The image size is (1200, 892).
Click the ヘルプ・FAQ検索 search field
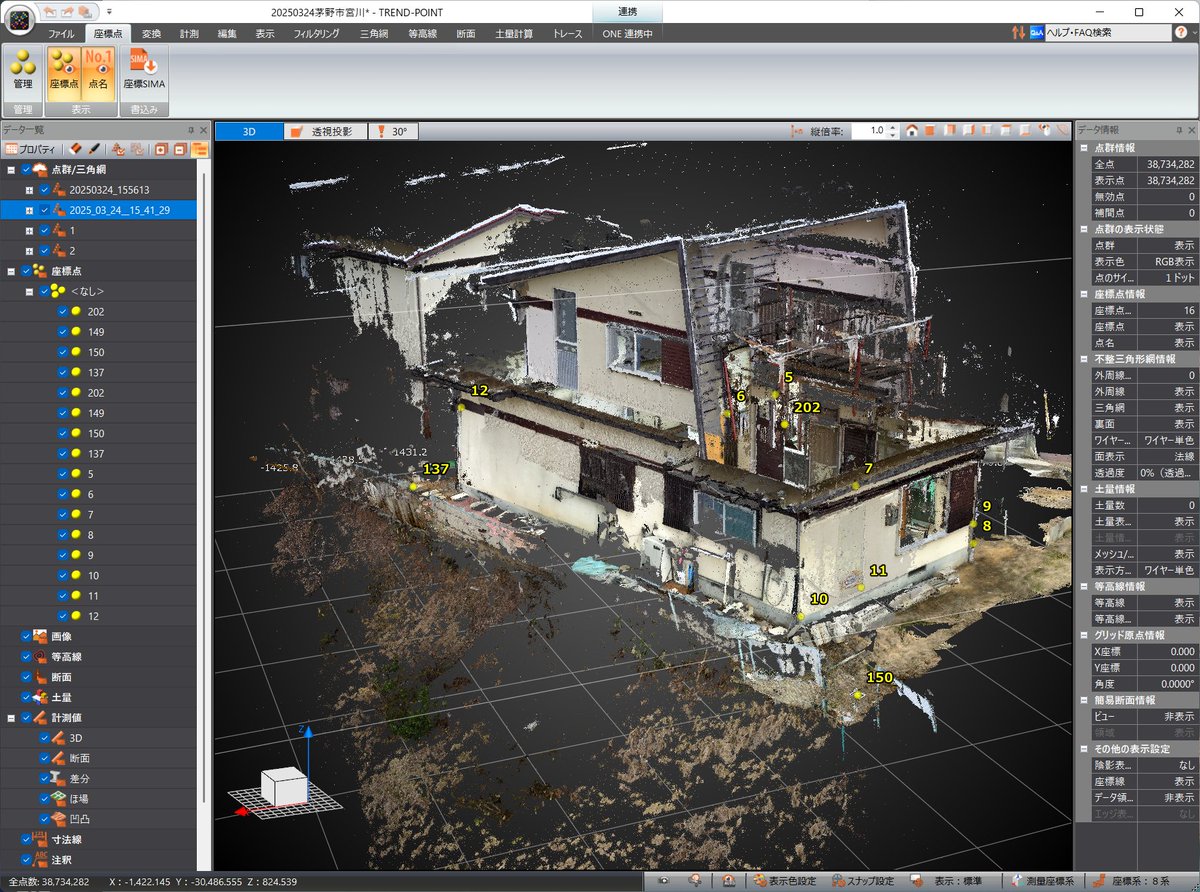coord(1107,33)
